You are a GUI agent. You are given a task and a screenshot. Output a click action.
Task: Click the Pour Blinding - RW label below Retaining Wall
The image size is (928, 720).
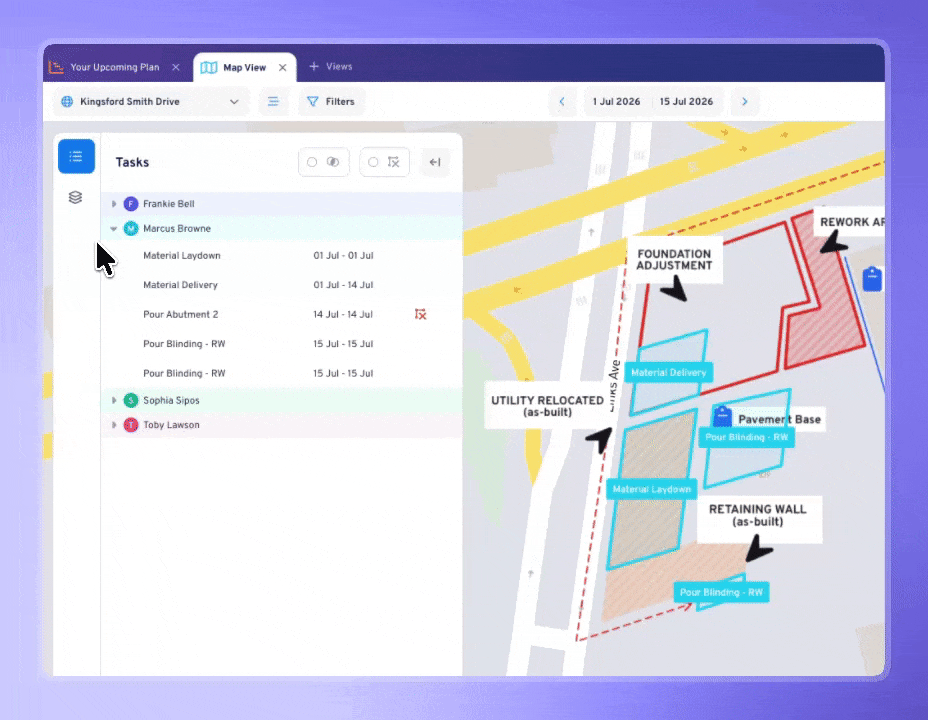click(721, 592)
